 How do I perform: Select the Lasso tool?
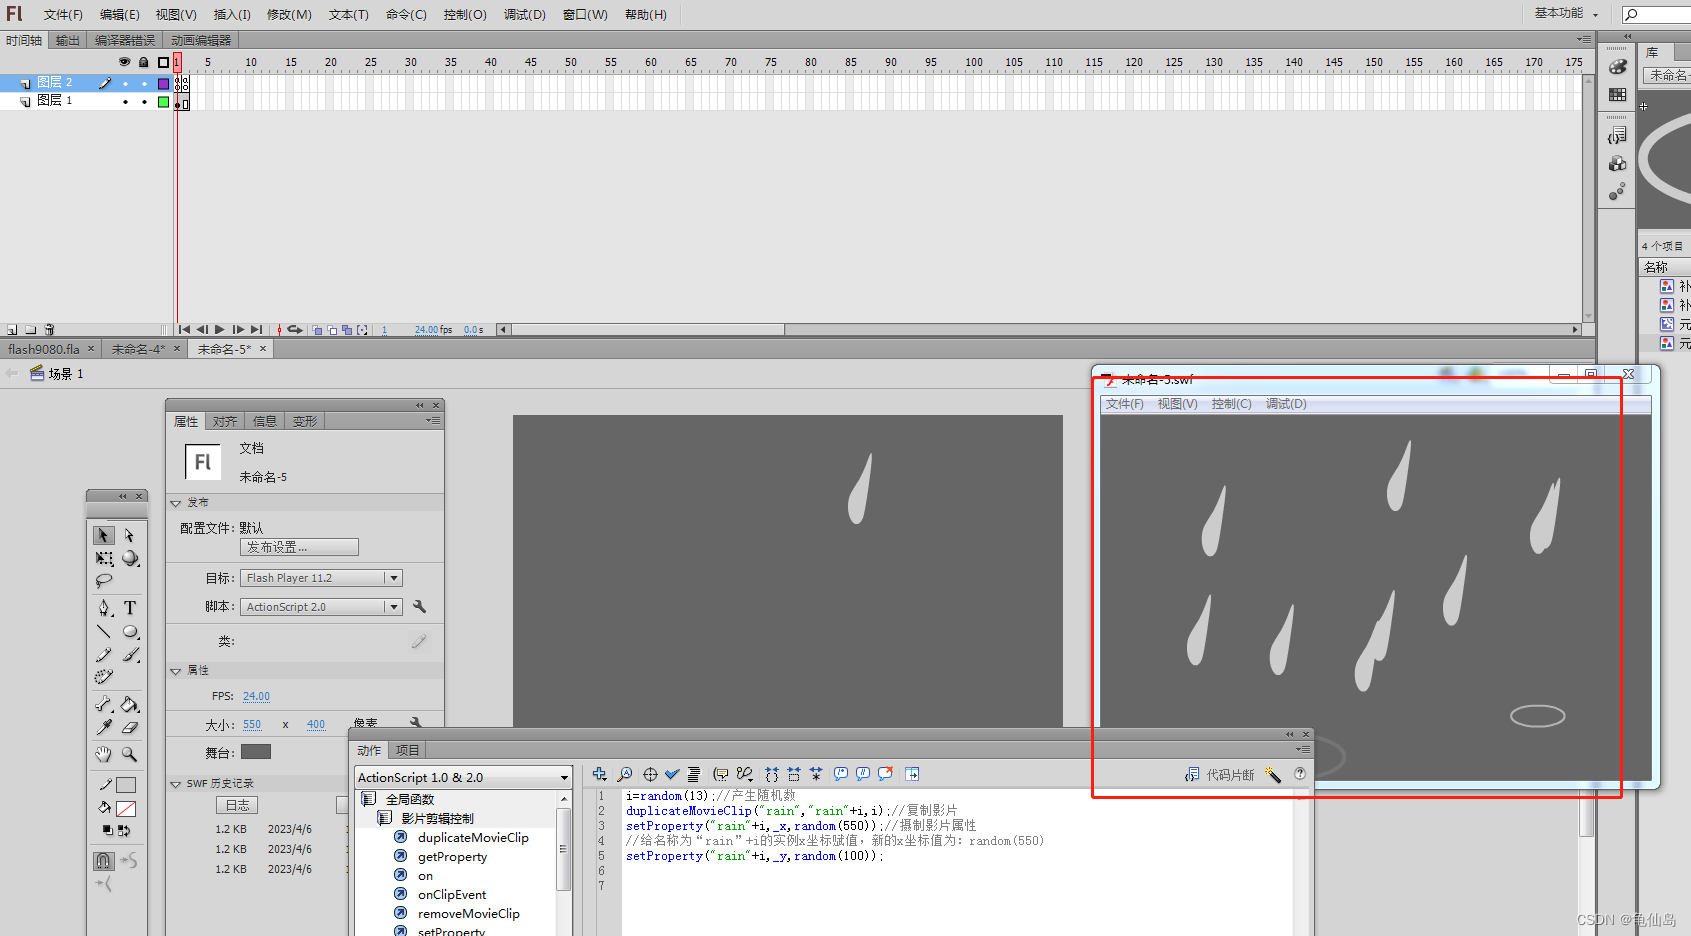104,581
